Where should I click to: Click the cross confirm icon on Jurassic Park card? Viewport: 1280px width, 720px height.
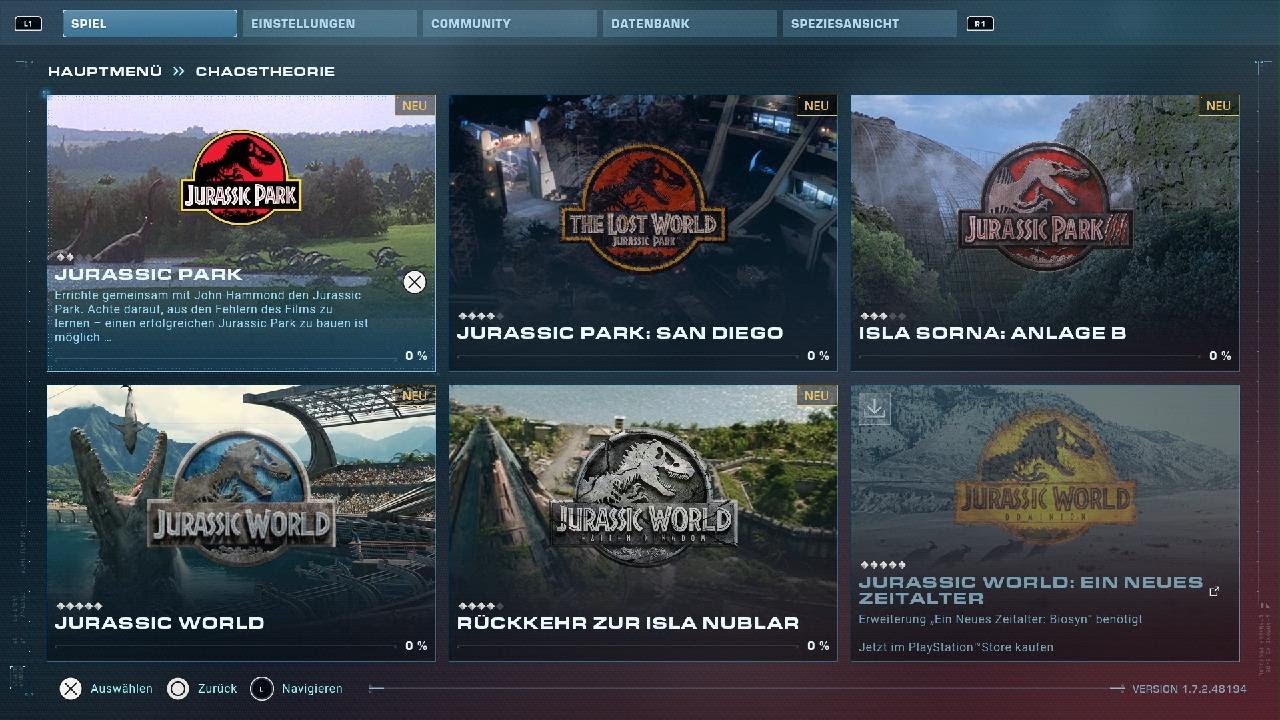click(414, 282)
